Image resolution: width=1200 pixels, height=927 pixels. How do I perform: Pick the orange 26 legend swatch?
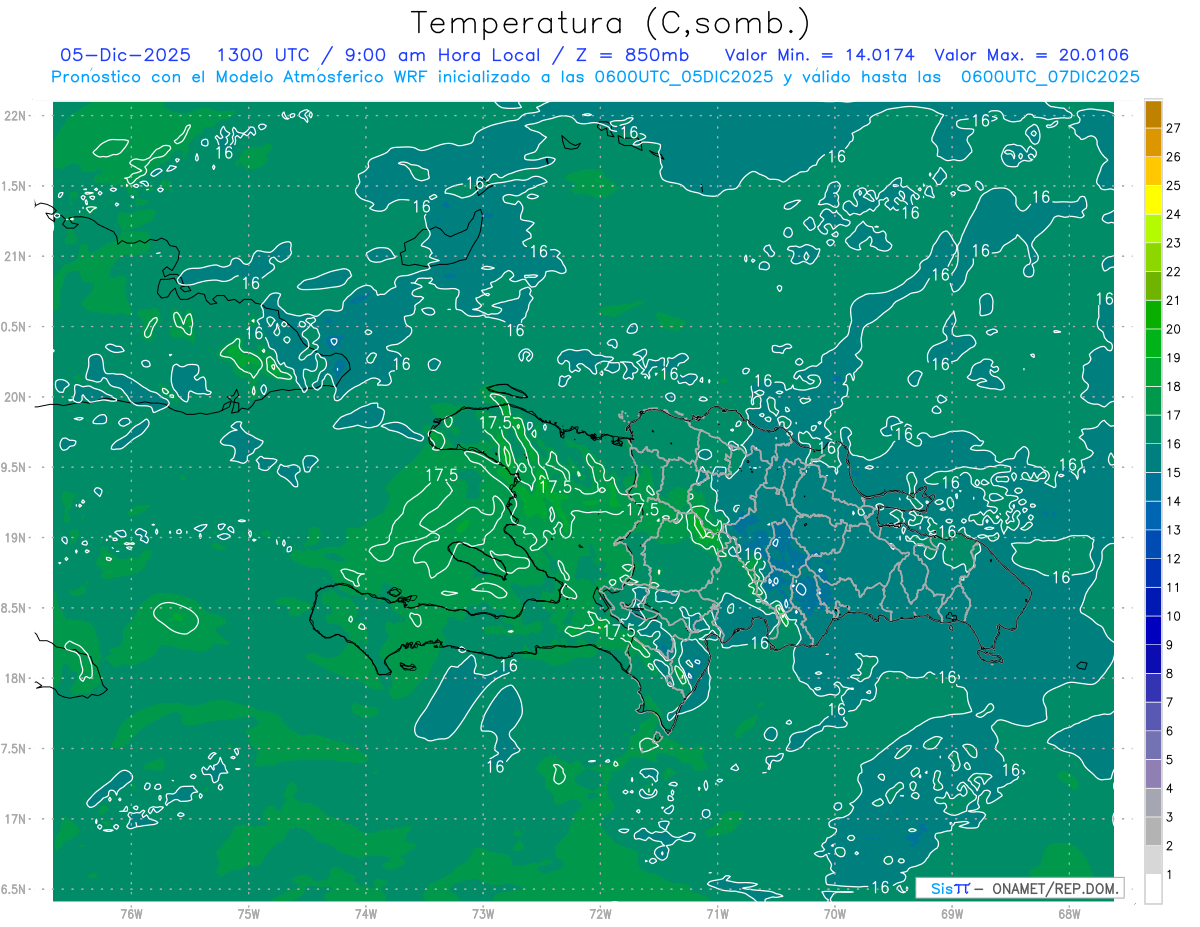[x=1153, y=143]
